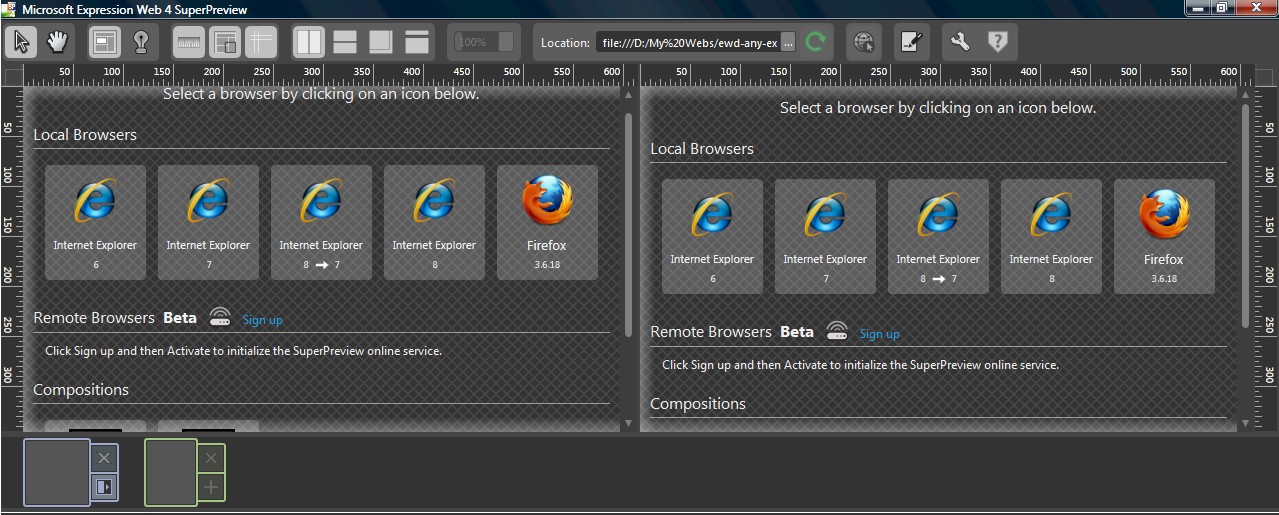1279x515 pixels.
Task: Choose Internet Explorer 8 in right pane
Action: [1051, 237]
